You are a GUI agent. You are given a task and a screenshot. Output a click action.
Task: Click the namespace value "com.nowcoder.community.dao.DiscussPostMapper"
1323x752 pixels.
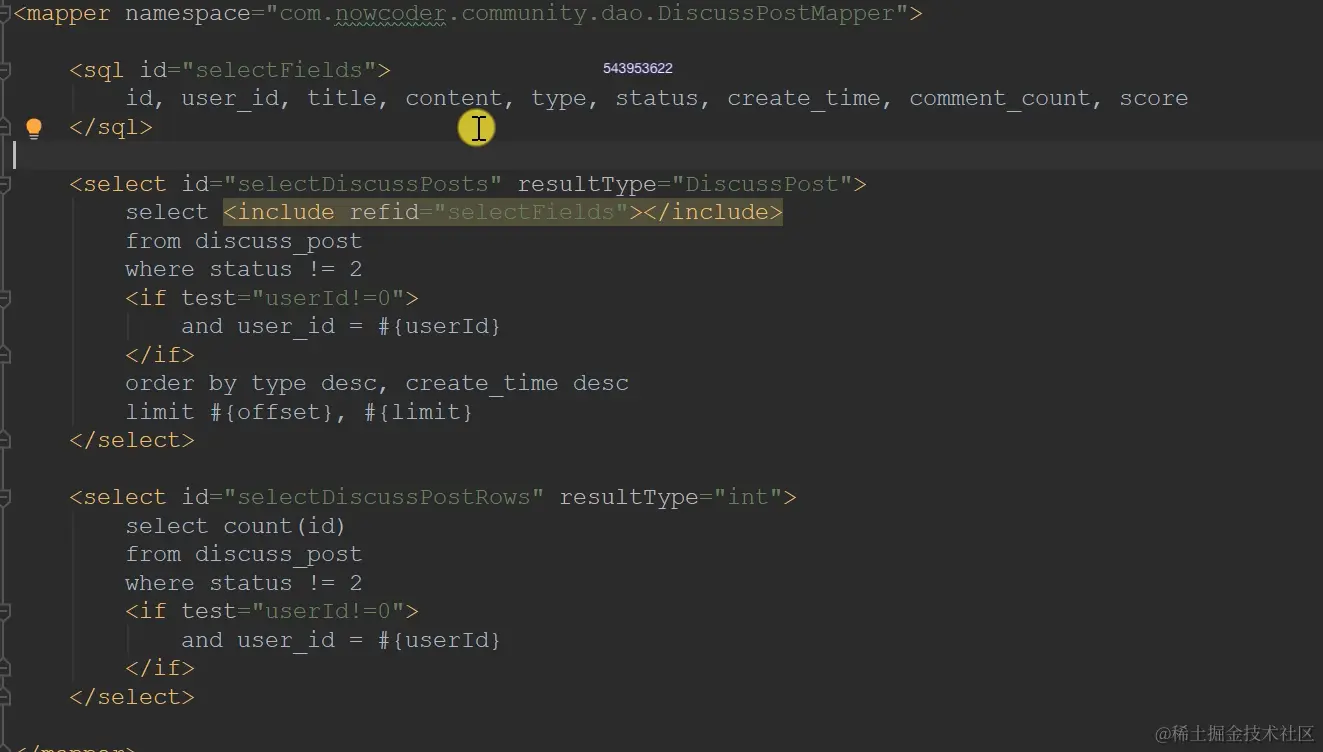coord(587,14)
